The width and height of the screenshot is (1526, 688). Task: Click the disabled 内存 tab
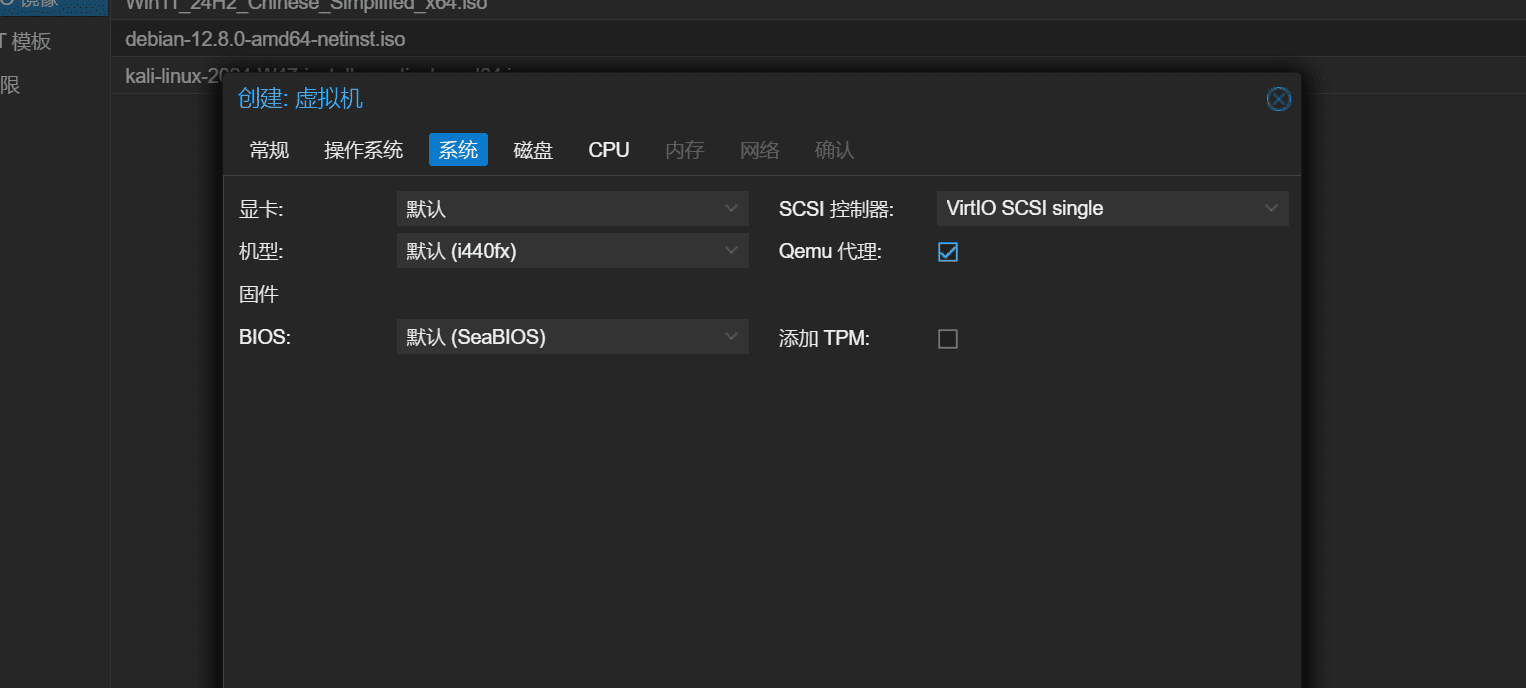(685, 150)
